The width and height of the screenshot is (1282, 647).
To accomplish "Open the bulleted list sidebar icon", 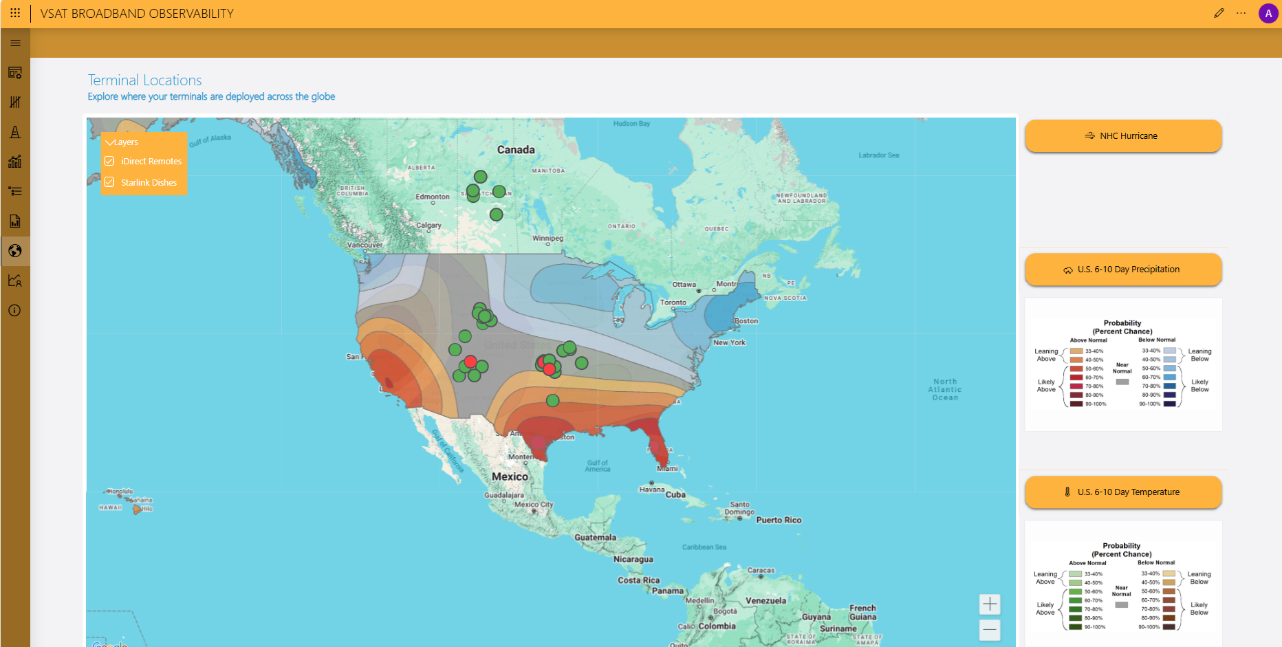I will 15,191.
